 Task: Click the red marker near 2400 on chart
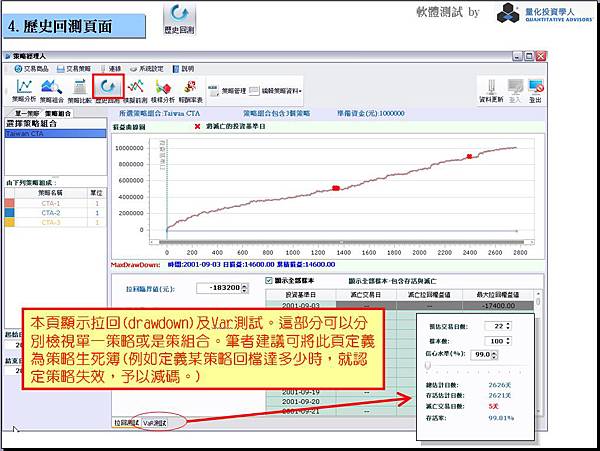(x=470, y=156)
